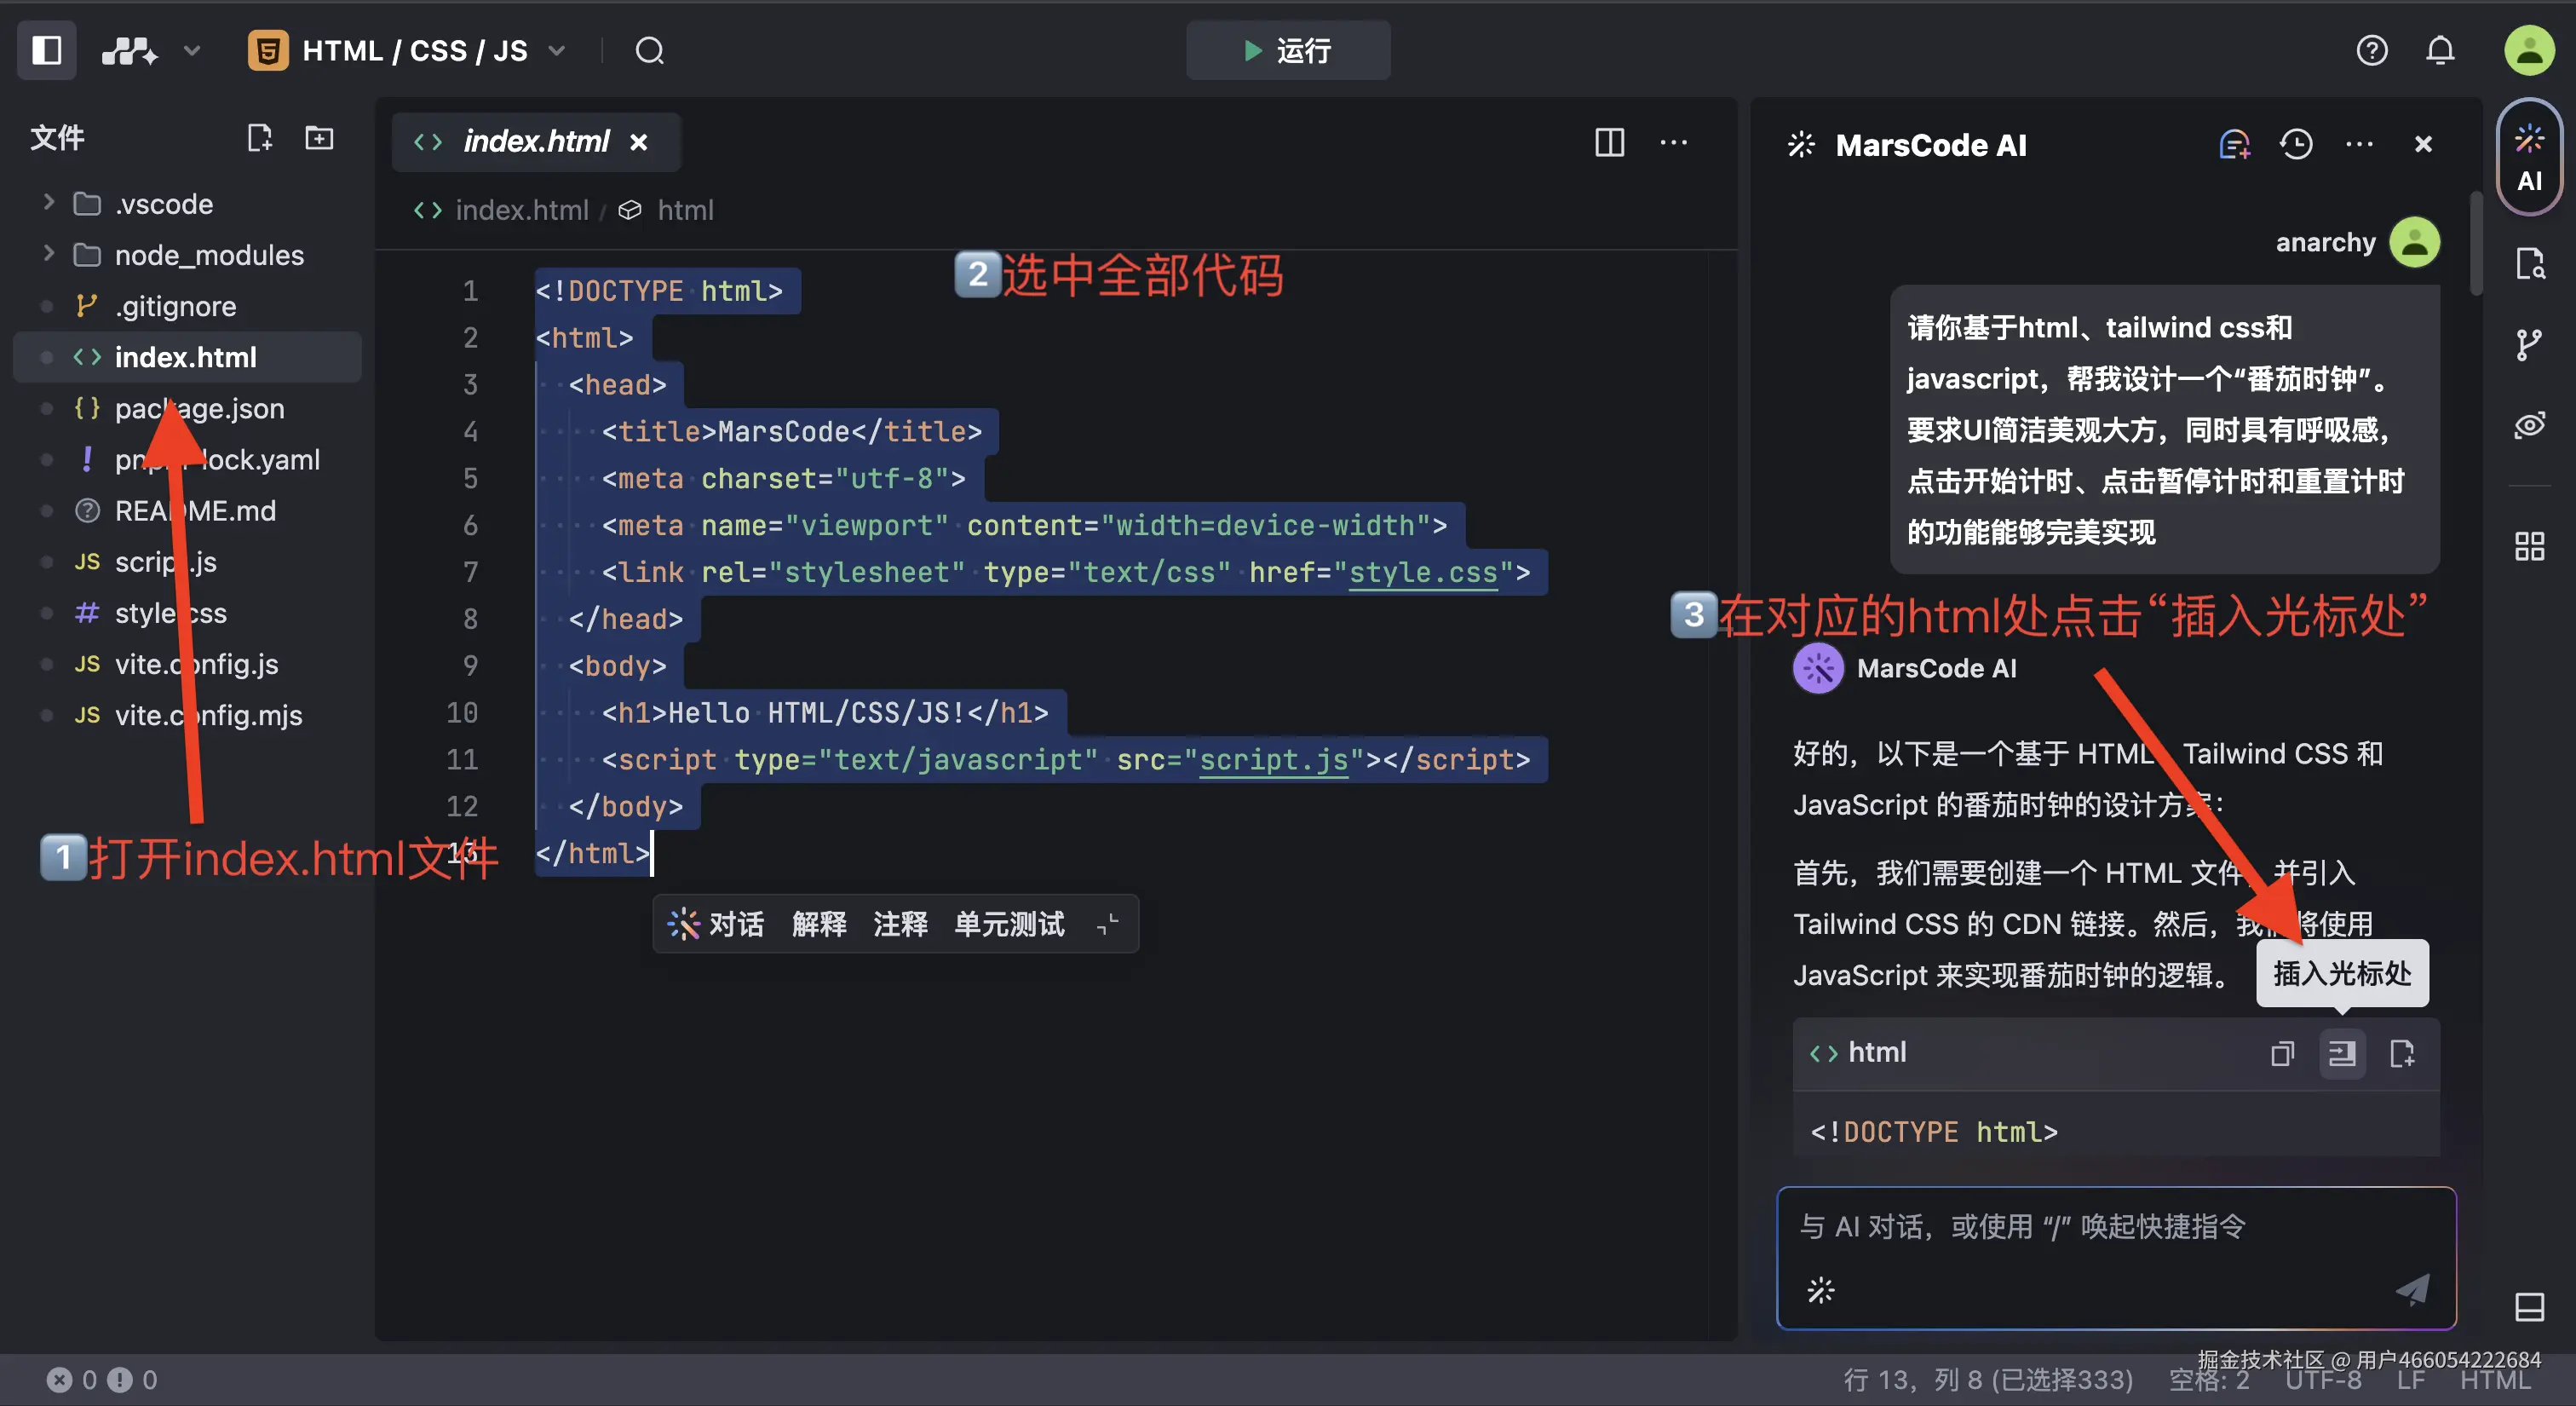This screenshot has height=1406, width=2576.
Task: Open the HTML / CSS / JS project dropdown
Action: 413,50
